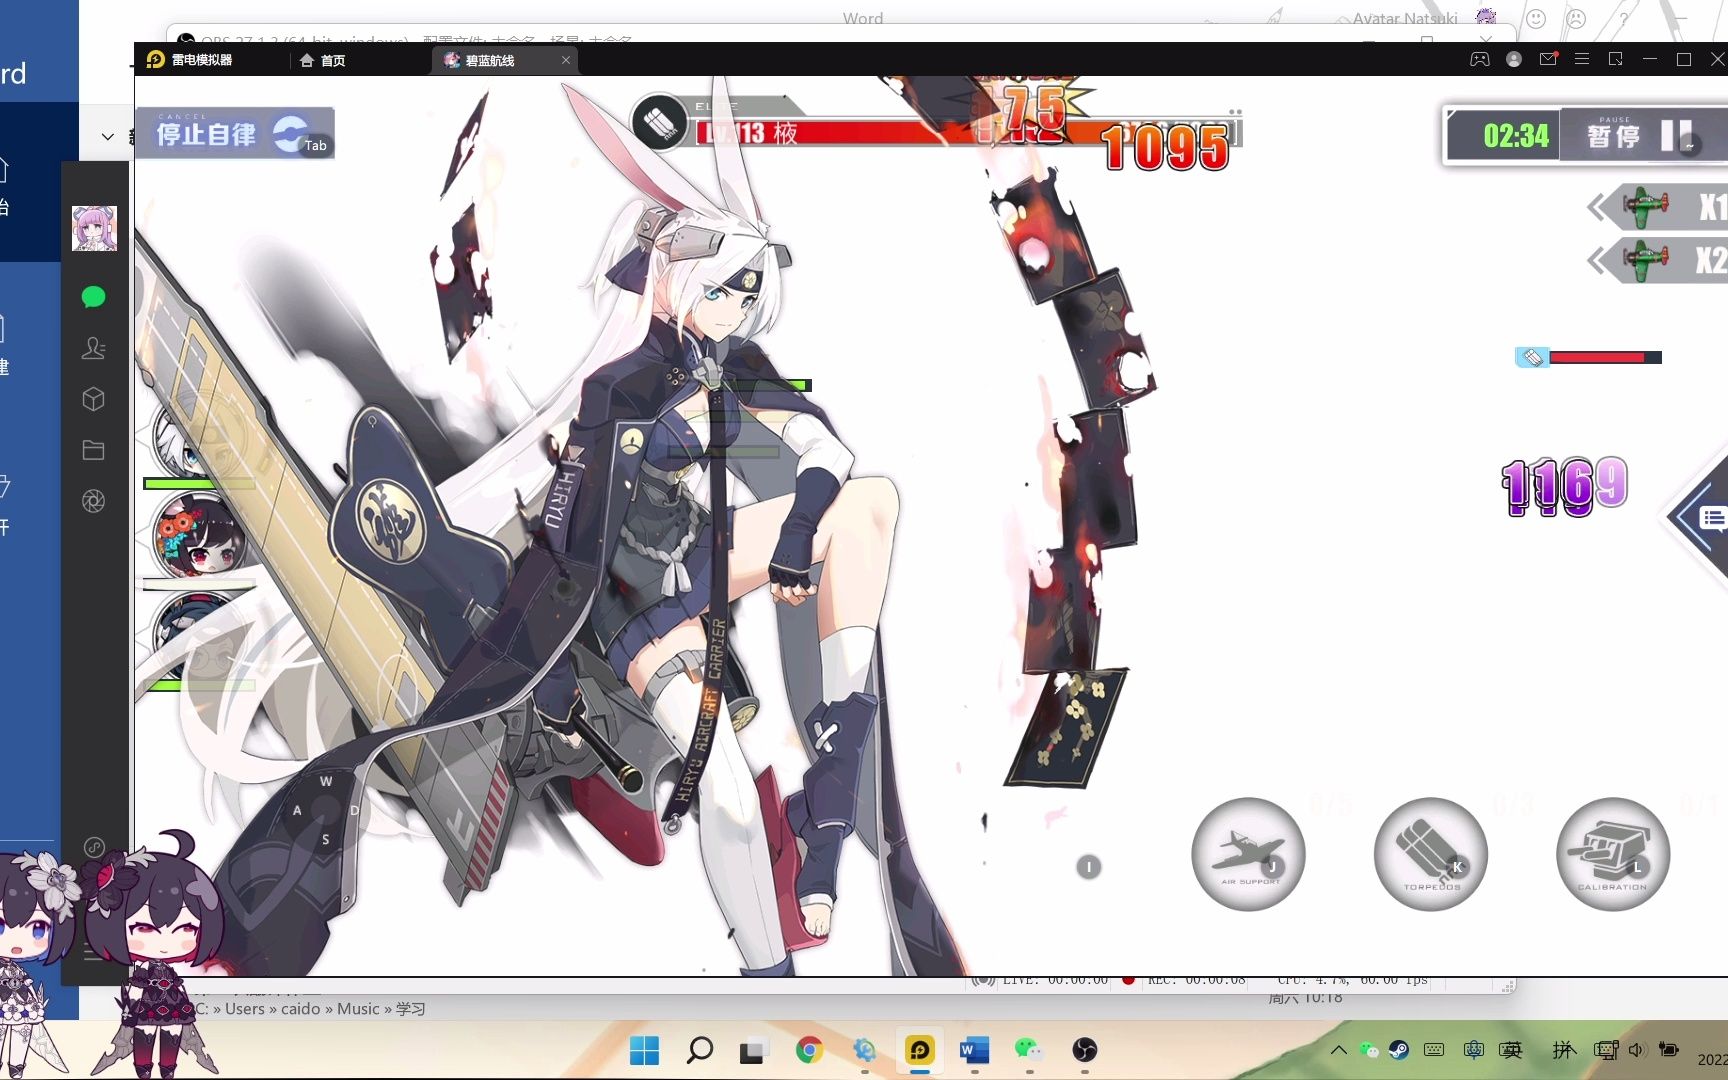Open Word from the taskbar
This screenshot has width=1728, height=1080.
point(974,1050)
